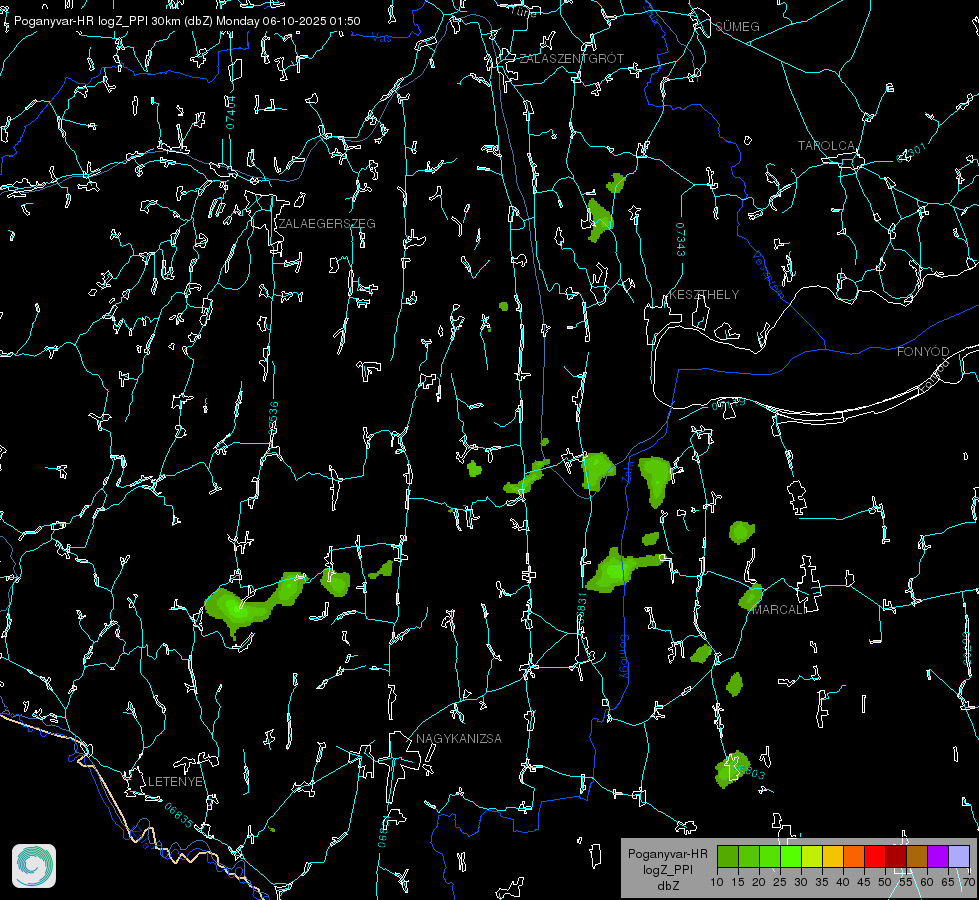
Task: Select the 50-55 dBZ dark red swatch
Action: click(x=896, y=856)
